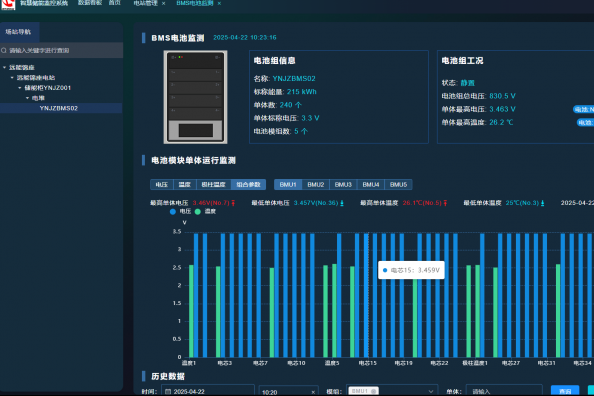This screenshot has width=594, height=396.
Task: Toggle the green 温度 legend series
Action: point(205,211)
